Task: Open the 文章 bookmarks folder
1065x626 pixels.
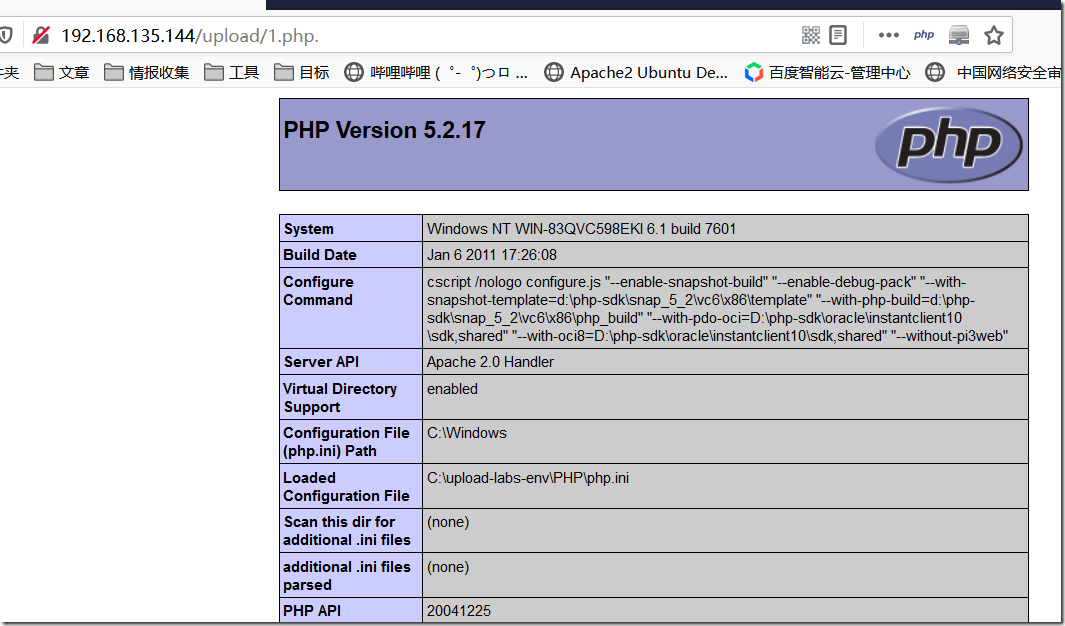Action: [x=62, y=72]
